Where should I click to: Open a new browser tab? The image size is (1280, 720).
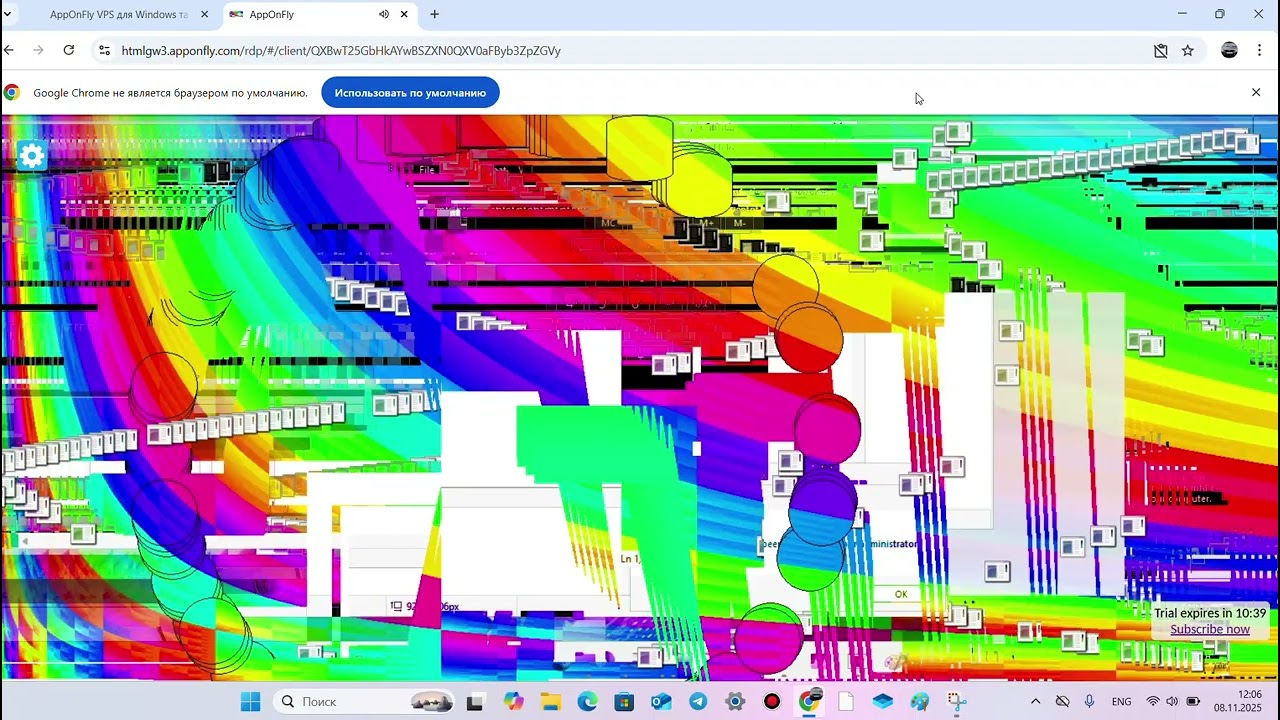[434, 15]
